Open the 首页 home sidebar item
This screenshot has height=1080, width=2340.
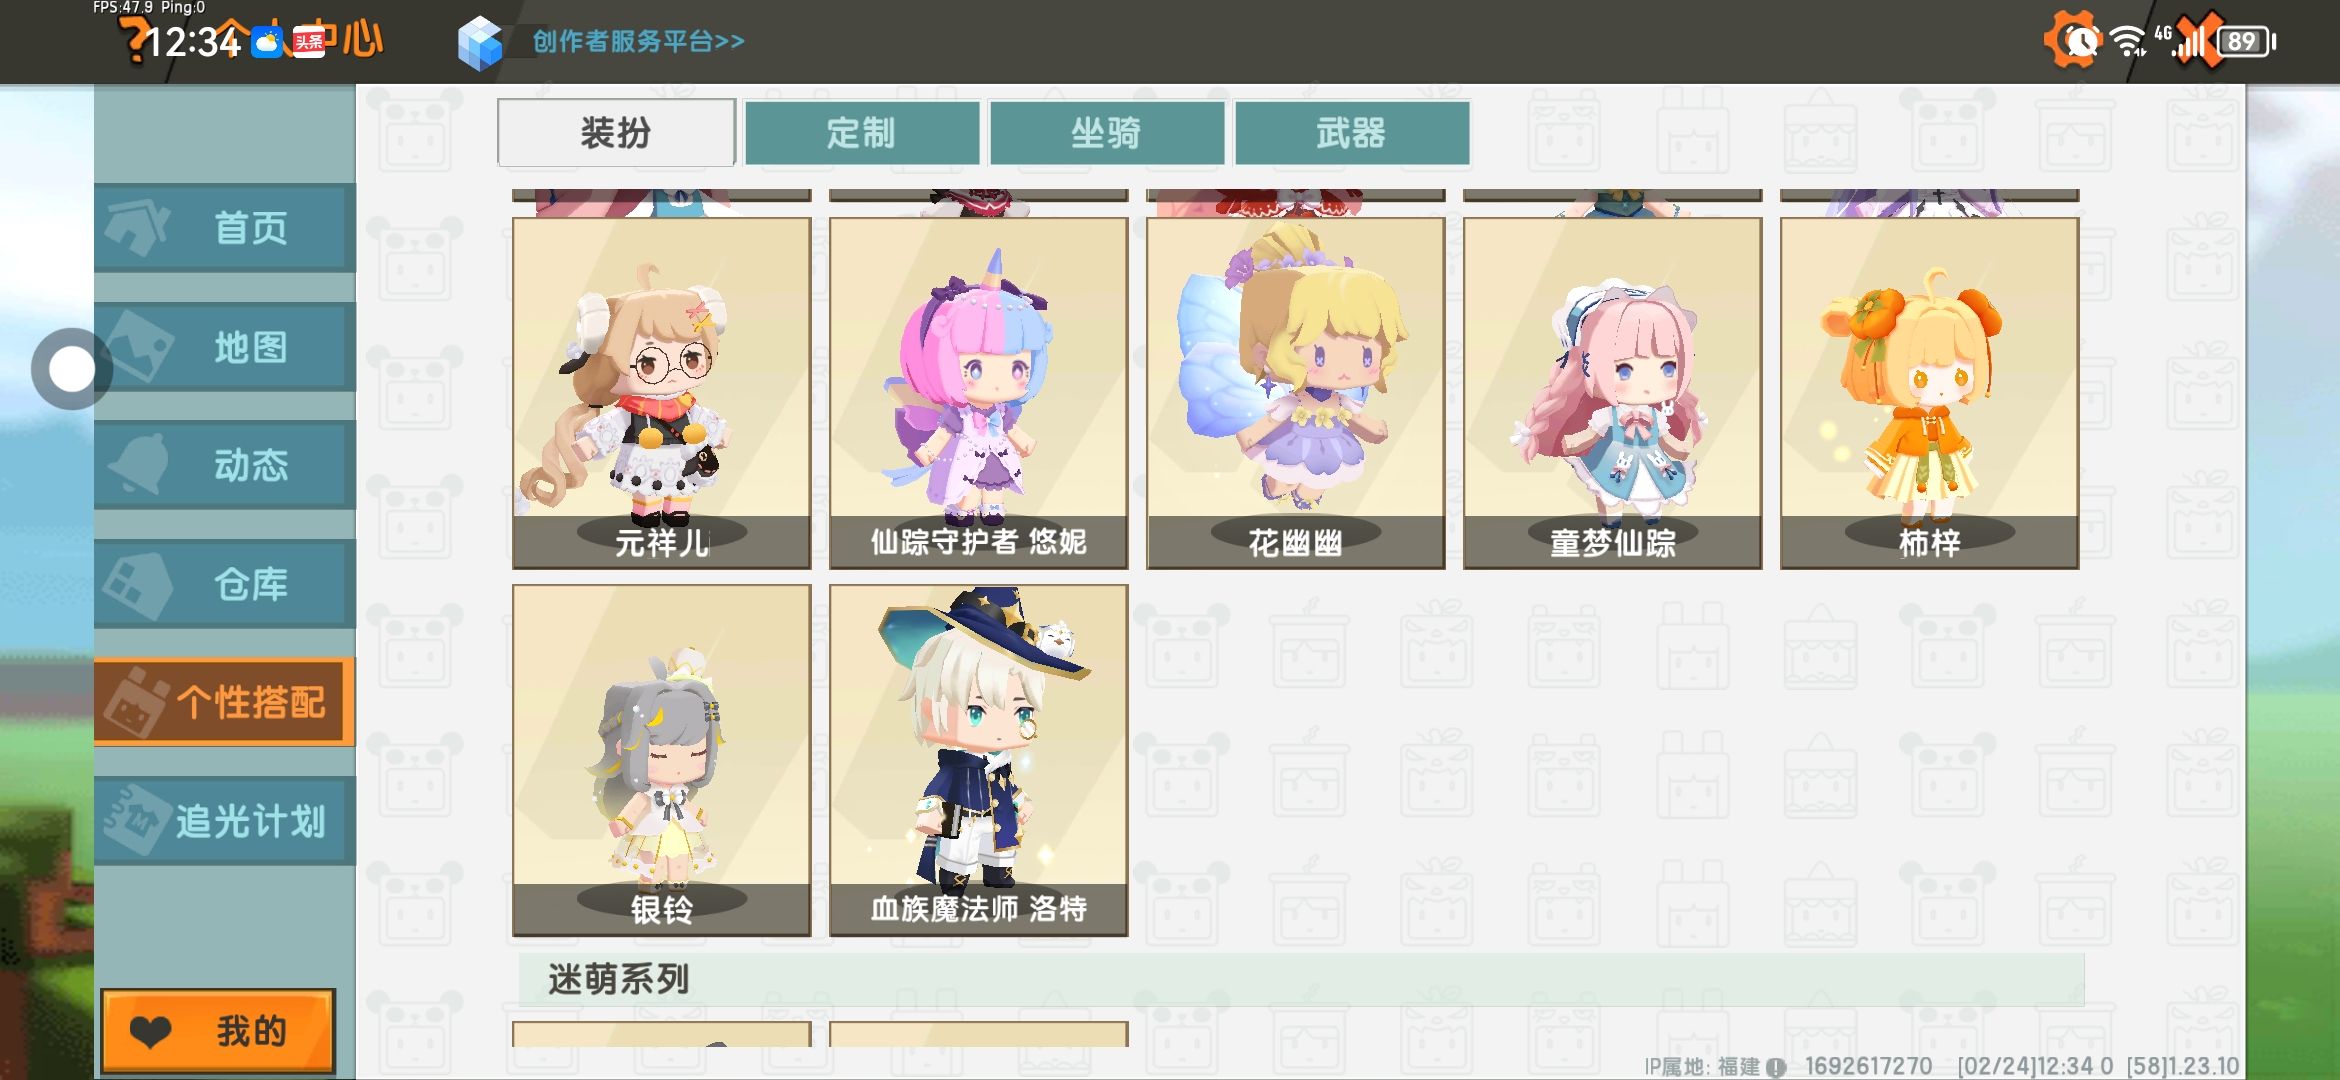(x=225, y=228)
